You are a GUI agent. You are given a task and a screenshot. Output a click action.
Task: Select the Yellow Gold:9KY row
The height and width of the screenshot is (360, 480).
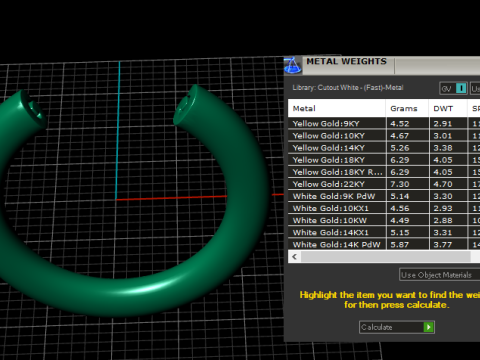(x=384, y=124)
